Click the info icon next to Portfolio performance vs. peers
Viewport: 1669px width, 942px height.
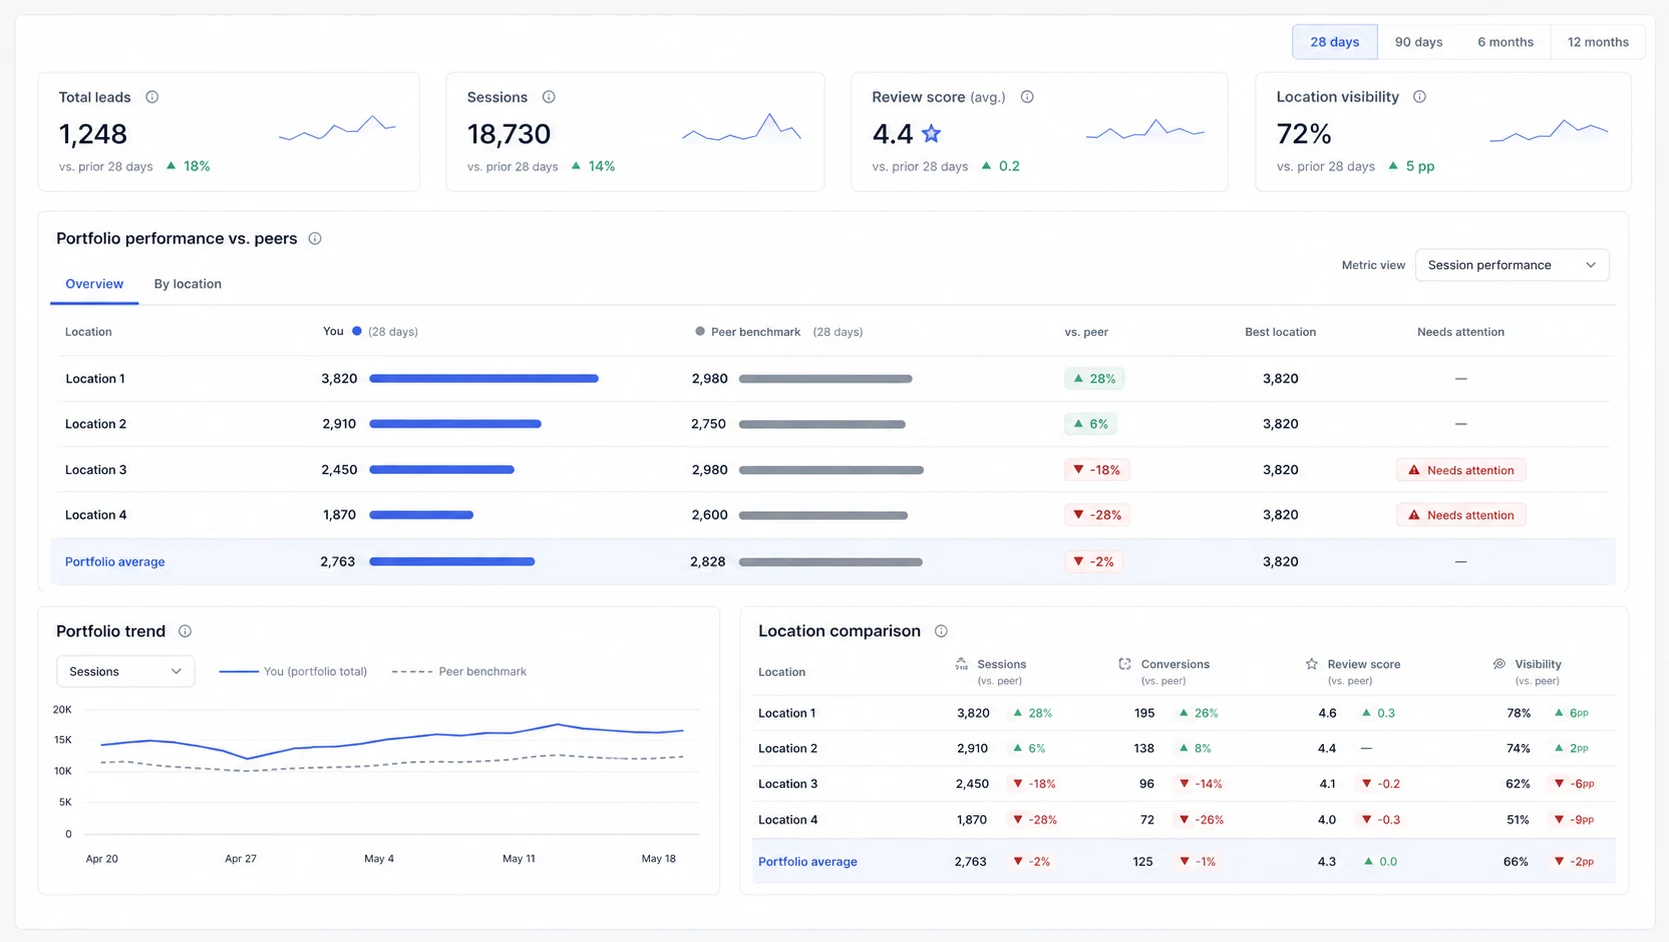pyautogui.click(x=315, y=238)
